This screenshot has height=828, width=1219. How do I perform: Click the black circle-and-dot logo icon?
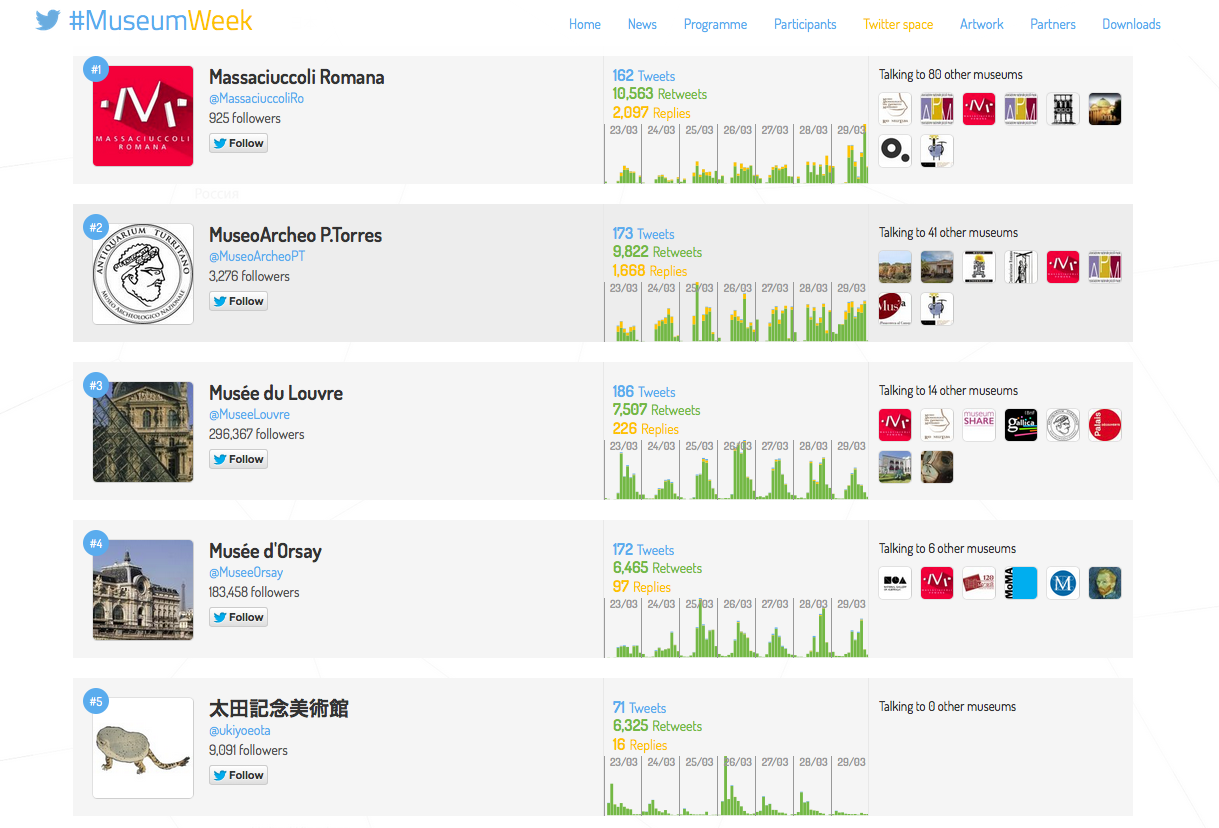(x=895, y=151)
